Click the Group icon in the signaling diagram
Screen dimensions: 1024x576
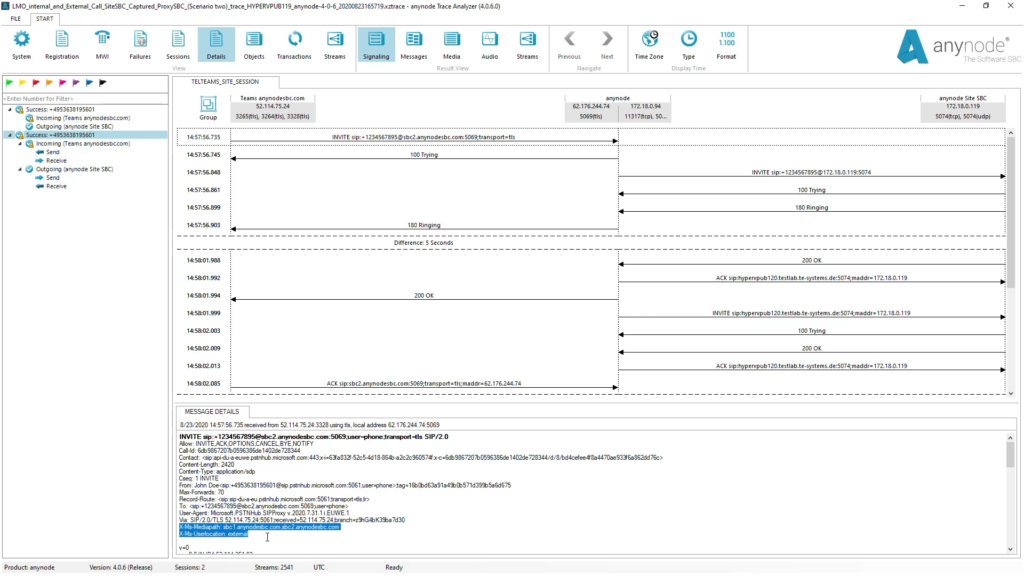208,108
